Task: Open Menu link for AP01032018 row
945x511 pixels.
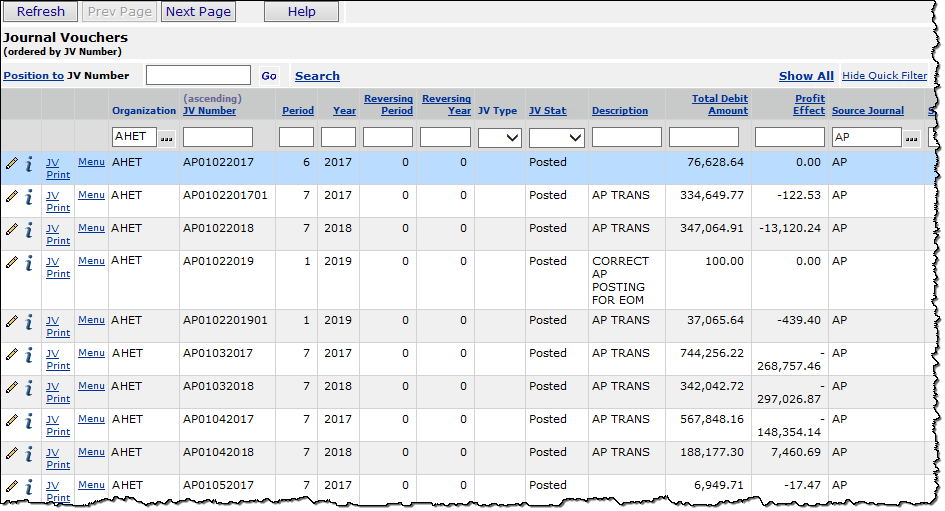Action: (91, 386)
